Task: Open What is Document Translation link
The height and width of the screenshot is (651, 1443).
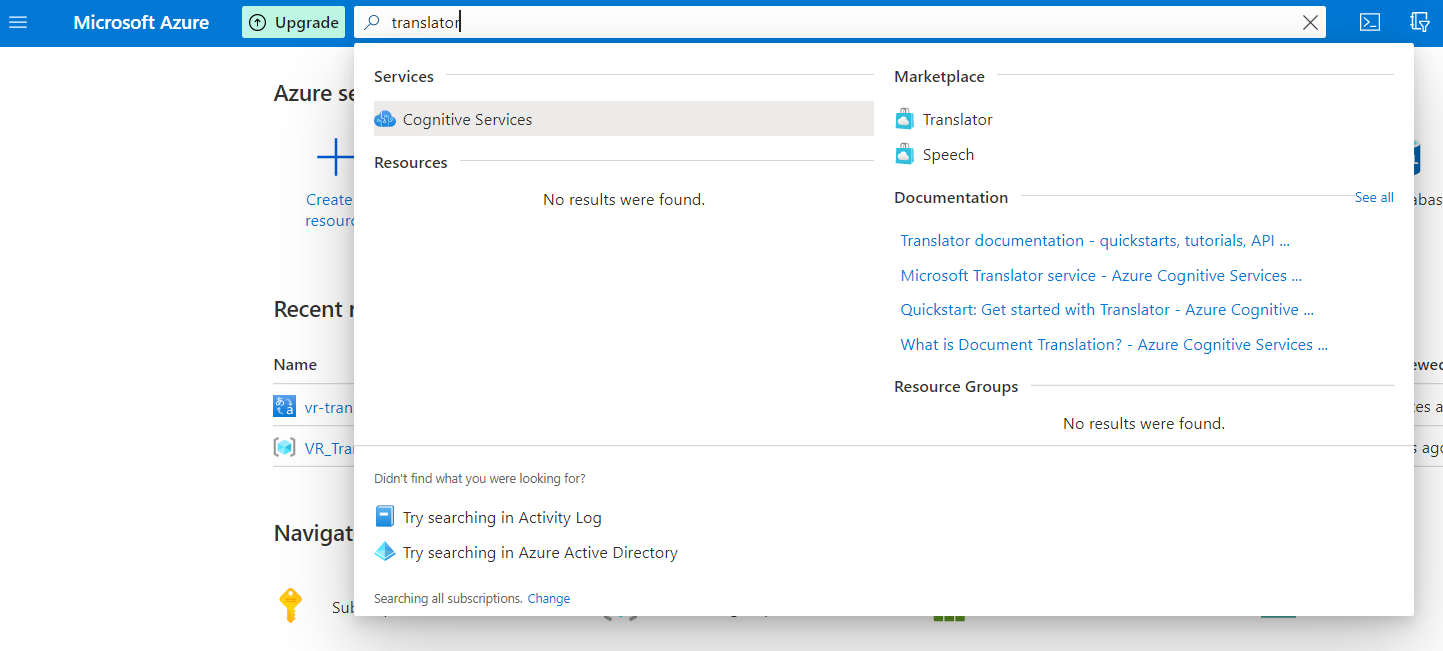Action: pyautogui.click(x=1113, y=345)
